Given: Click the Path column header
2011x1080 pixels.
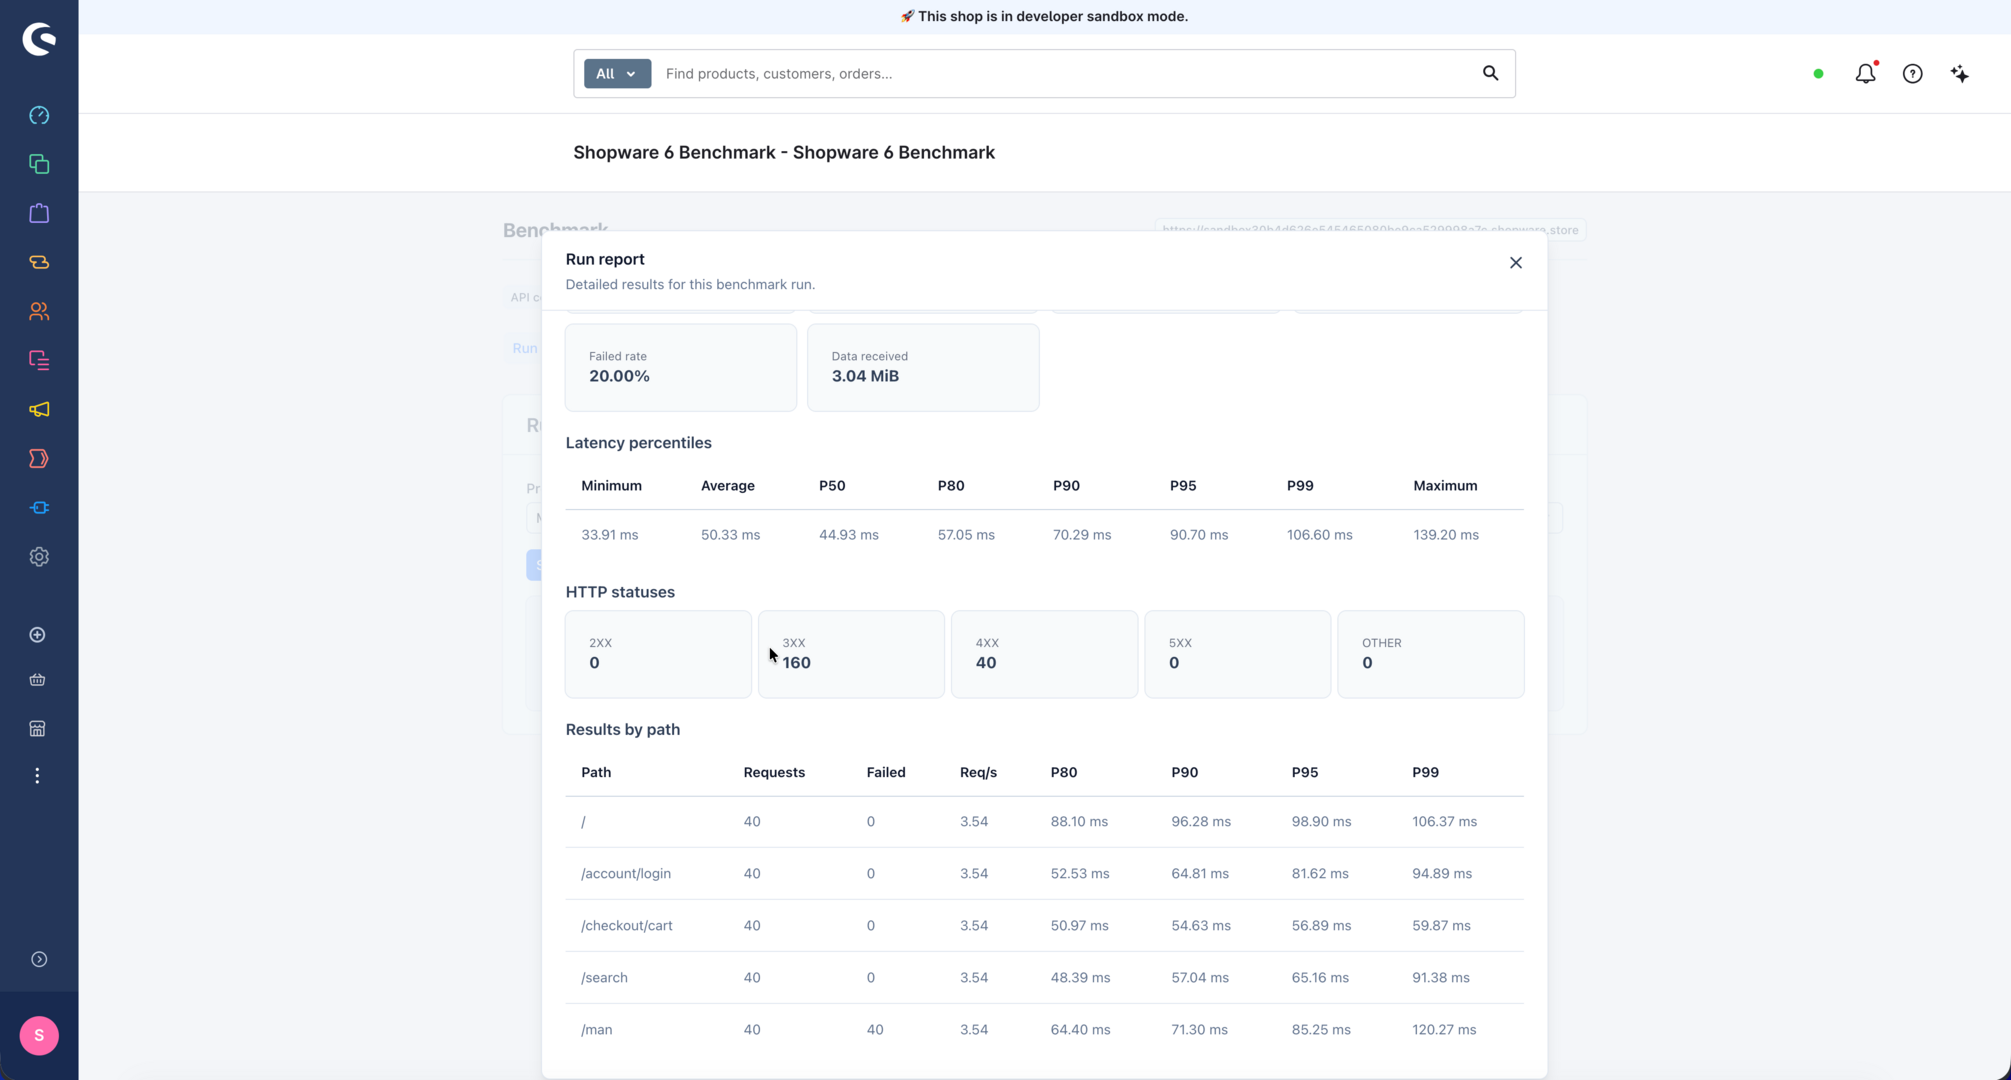Looking at the screenshot, I should click(x=596, y=772).
